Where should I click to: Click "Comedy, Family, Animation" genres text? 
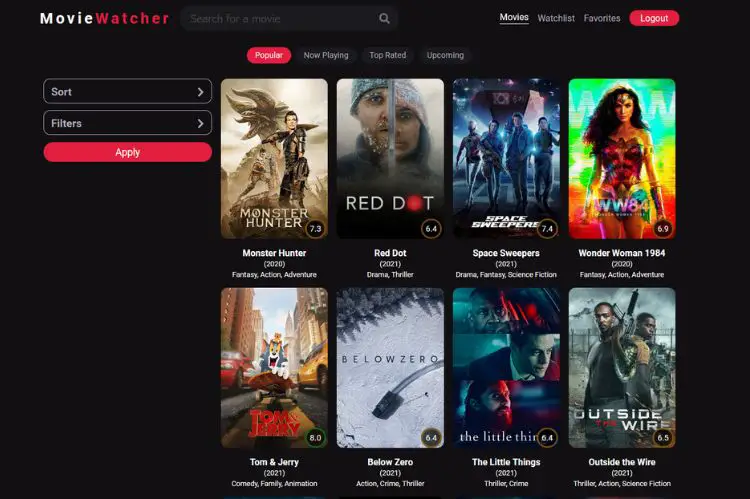pos(274,484)
